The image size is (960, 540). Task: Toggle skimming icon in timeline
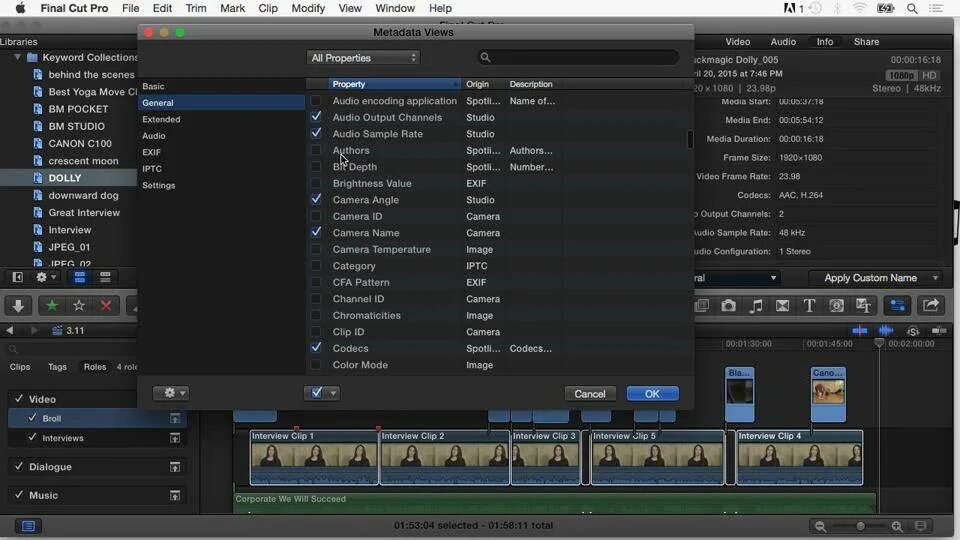860,331
